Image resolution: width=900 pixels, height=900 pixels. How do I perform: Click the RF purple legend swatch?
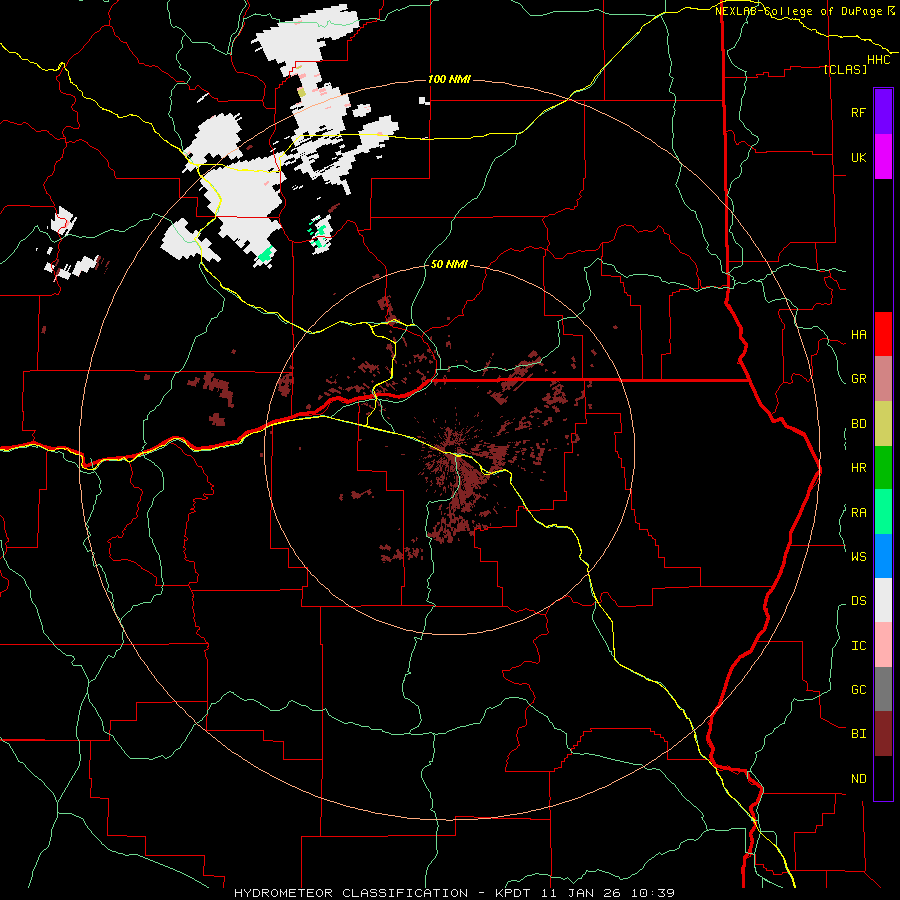(x=883, y=112)
